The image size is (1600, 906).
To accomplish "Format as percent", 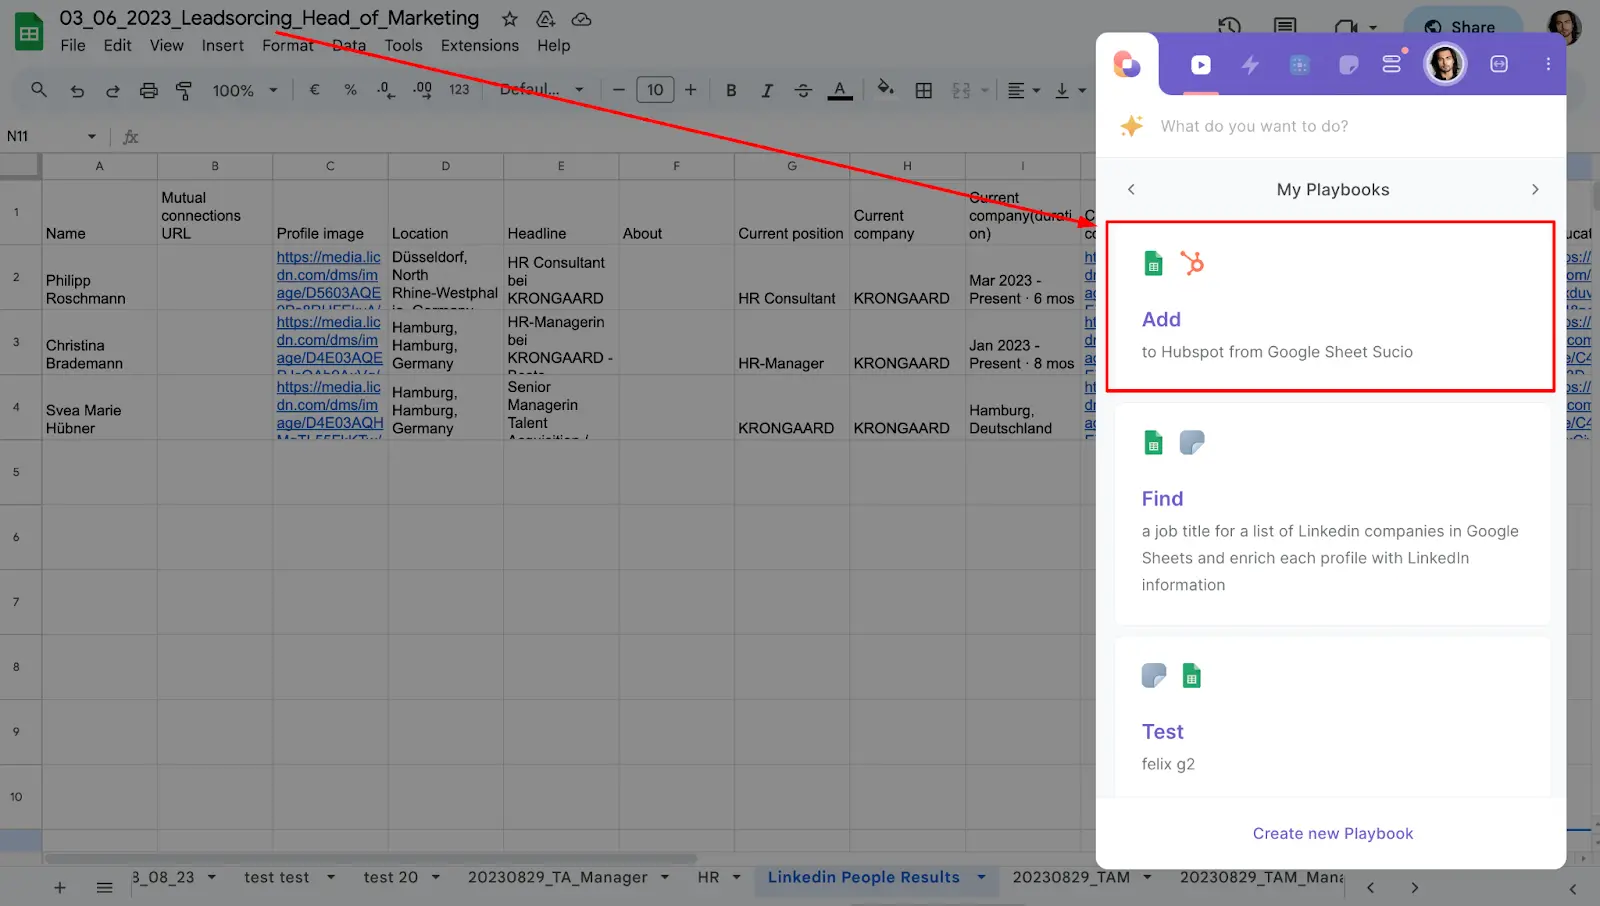I will 350,90.
